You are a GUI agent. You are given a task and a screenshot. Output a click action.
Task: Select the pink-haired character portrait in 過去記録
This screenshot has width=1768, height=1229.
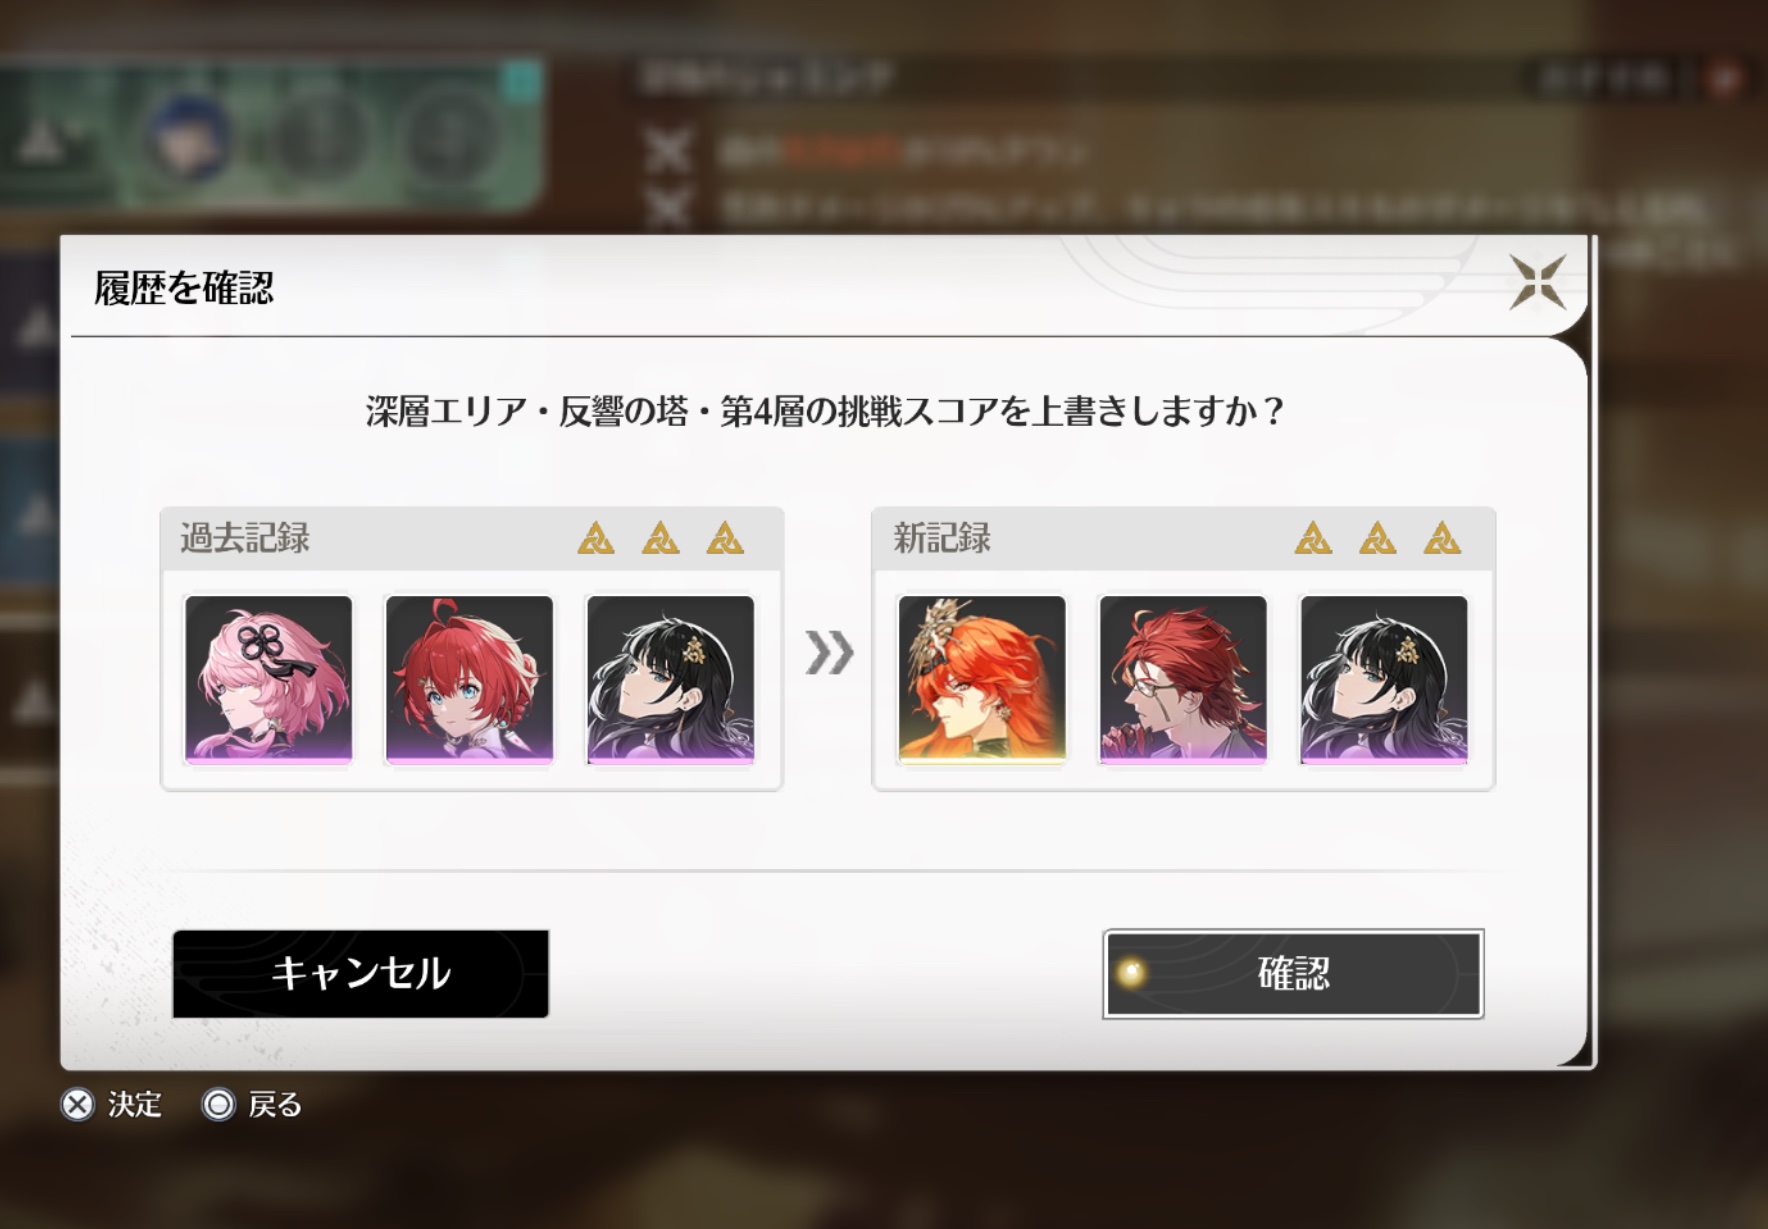[x=269, y=680]
